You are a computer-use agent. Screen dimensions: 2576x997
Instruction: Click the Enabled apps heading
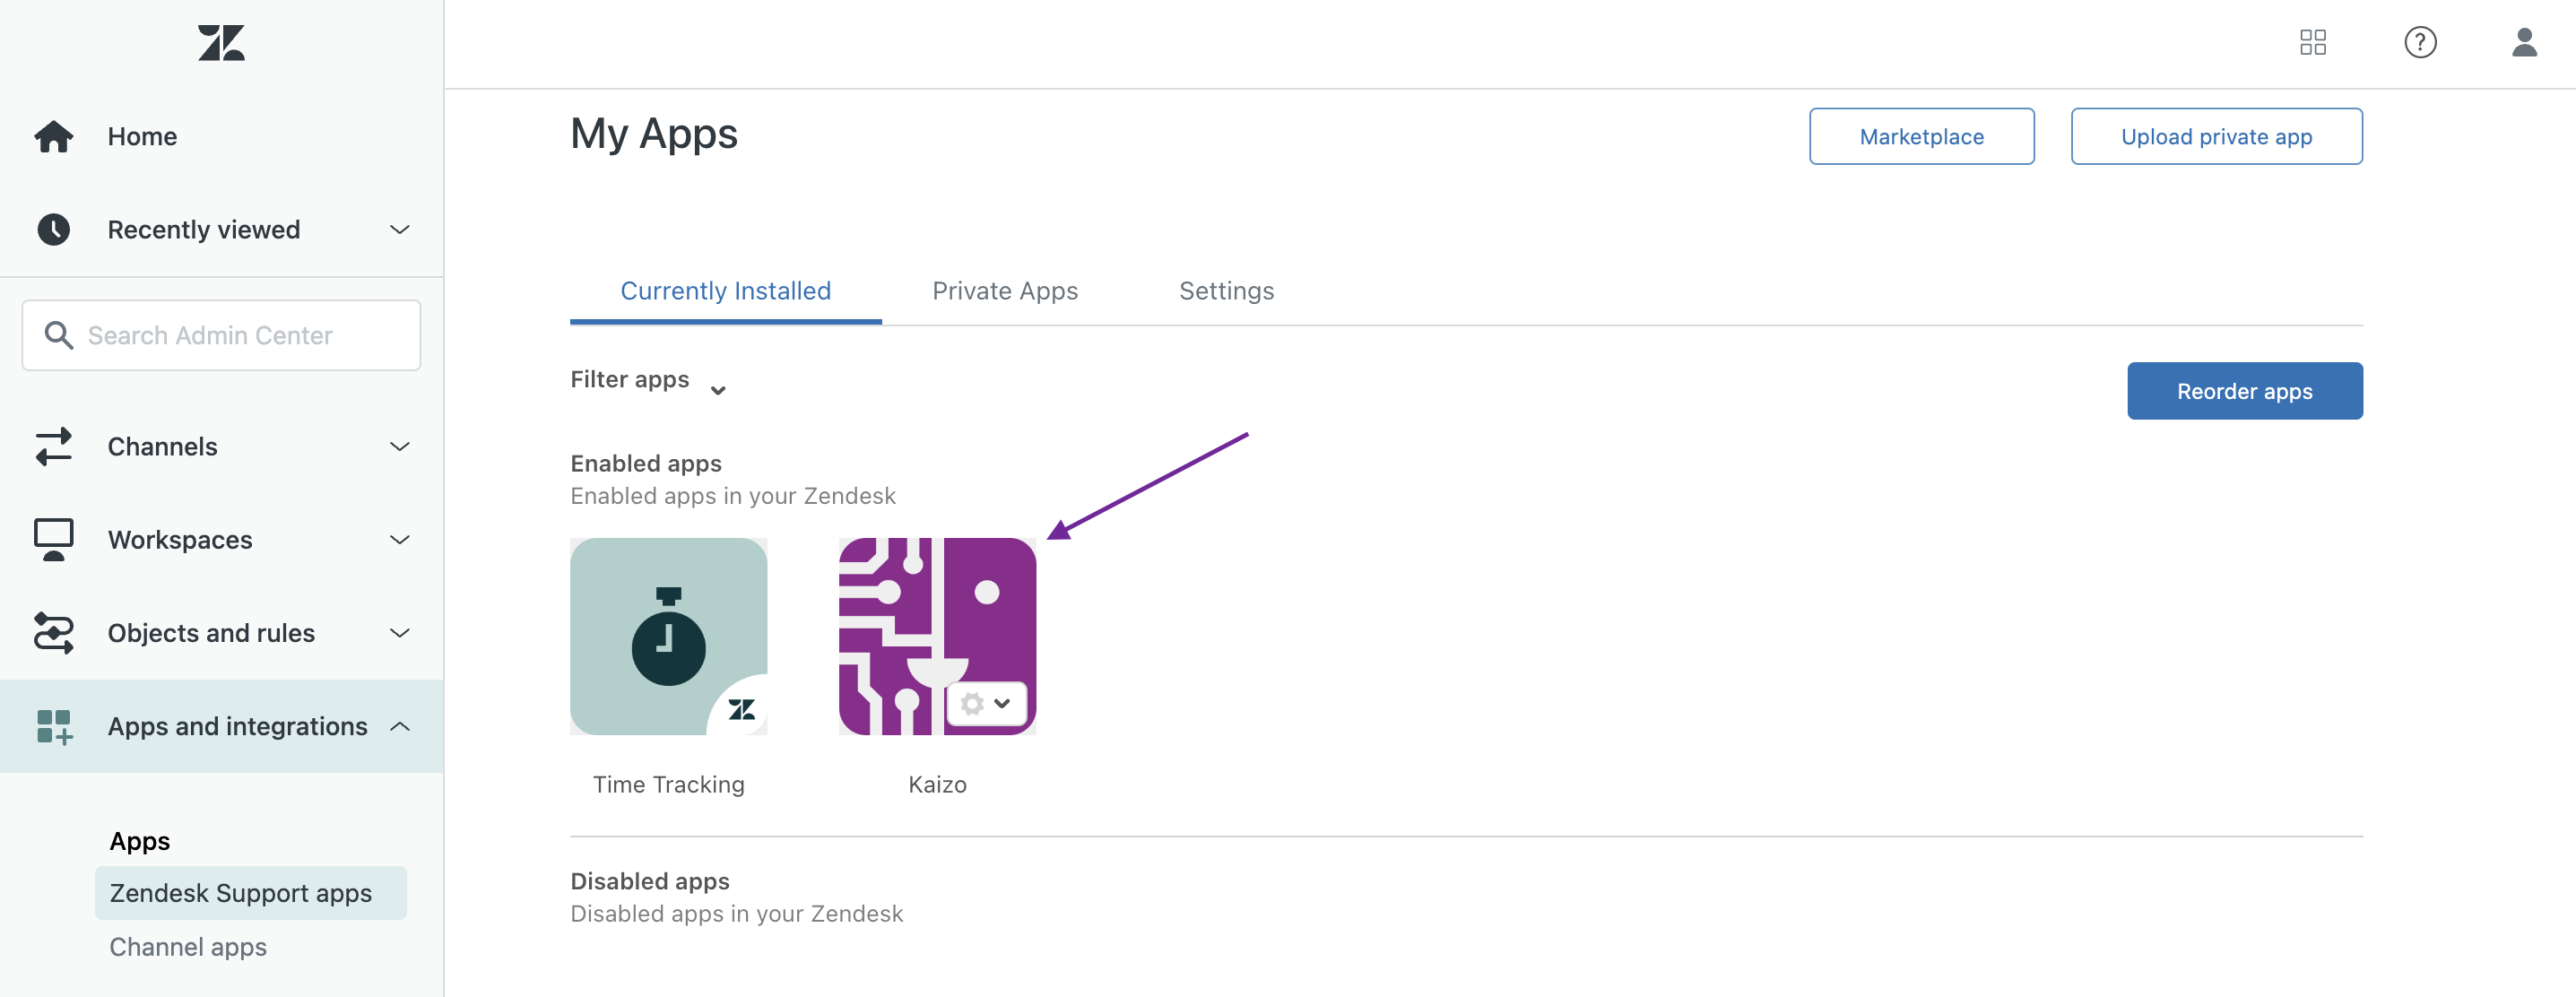pyautogui.click(x=645, y=464)
